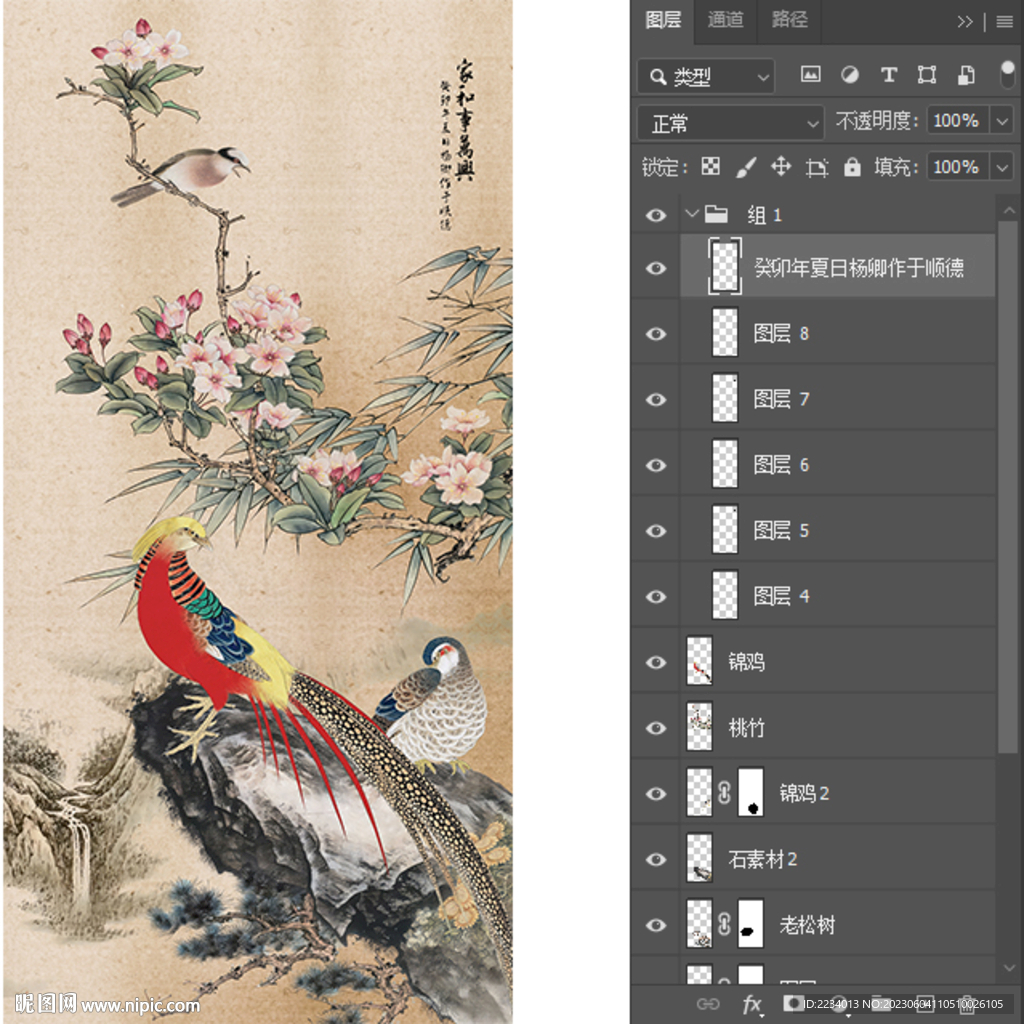Select the 图层 7 layer
The width and height of the screenshot is (1024, 1024).
[838, 398]
